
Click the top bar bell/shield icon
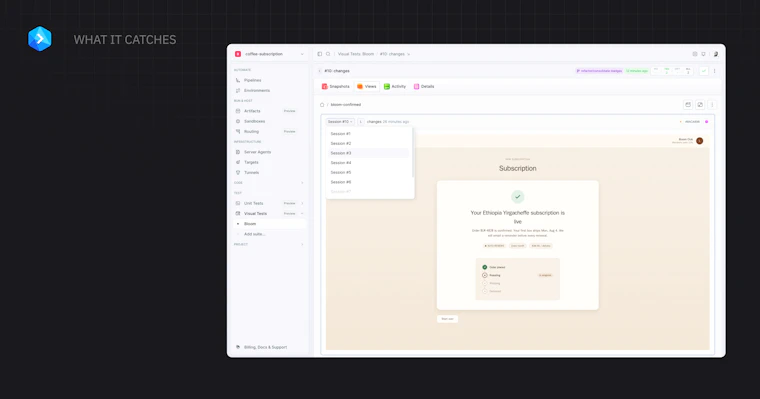[704, 54]
